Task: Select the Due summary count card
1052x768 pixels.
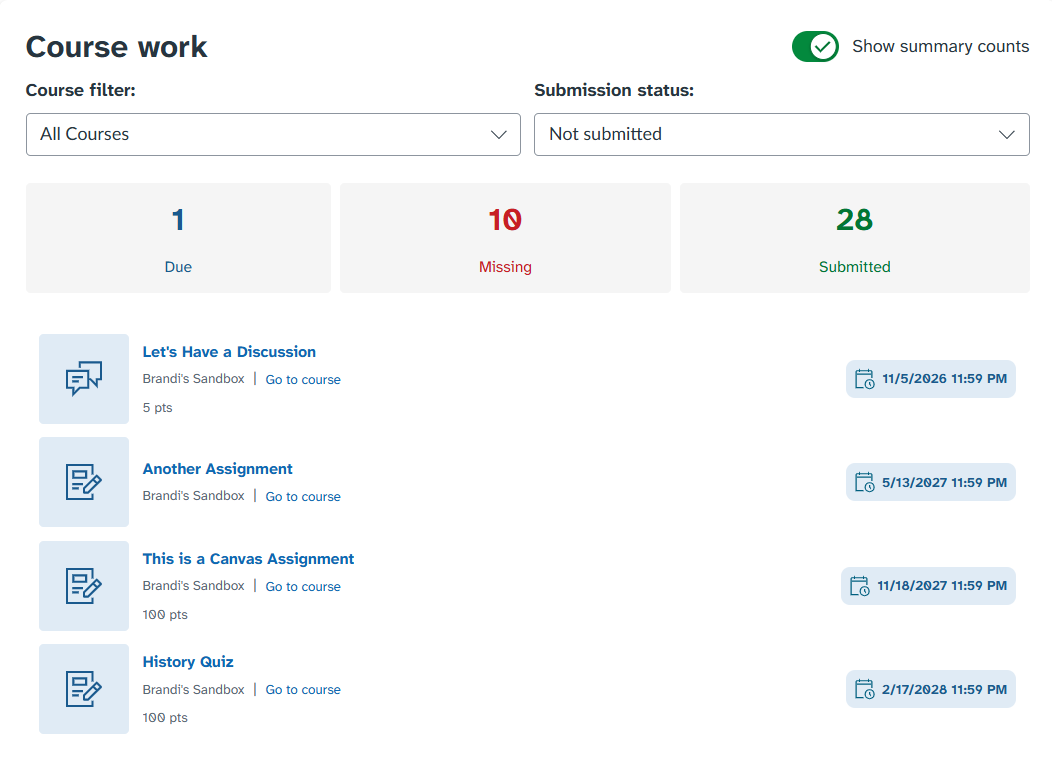Action: [178, 238]
